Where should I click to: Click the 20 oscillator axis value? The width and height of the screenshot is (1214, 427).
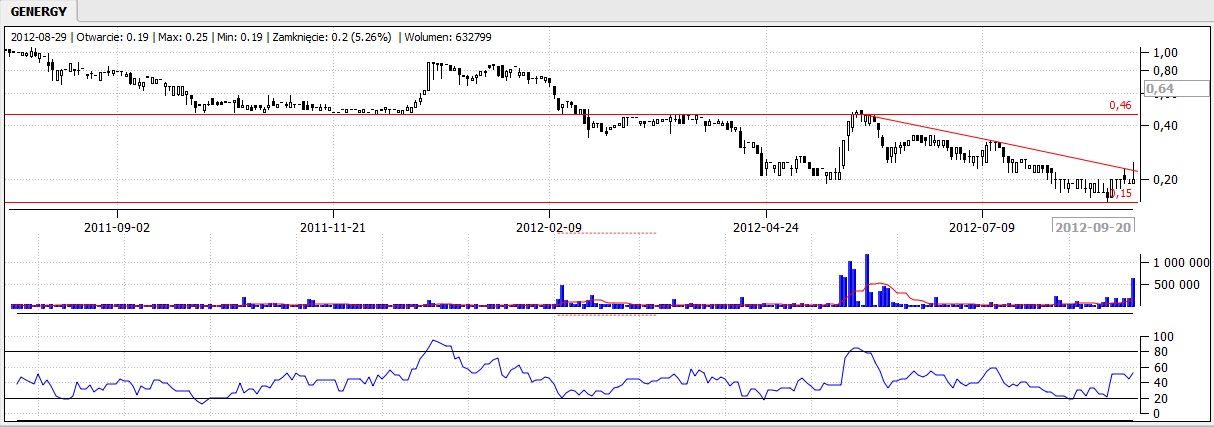click(x=1160, y=399)
